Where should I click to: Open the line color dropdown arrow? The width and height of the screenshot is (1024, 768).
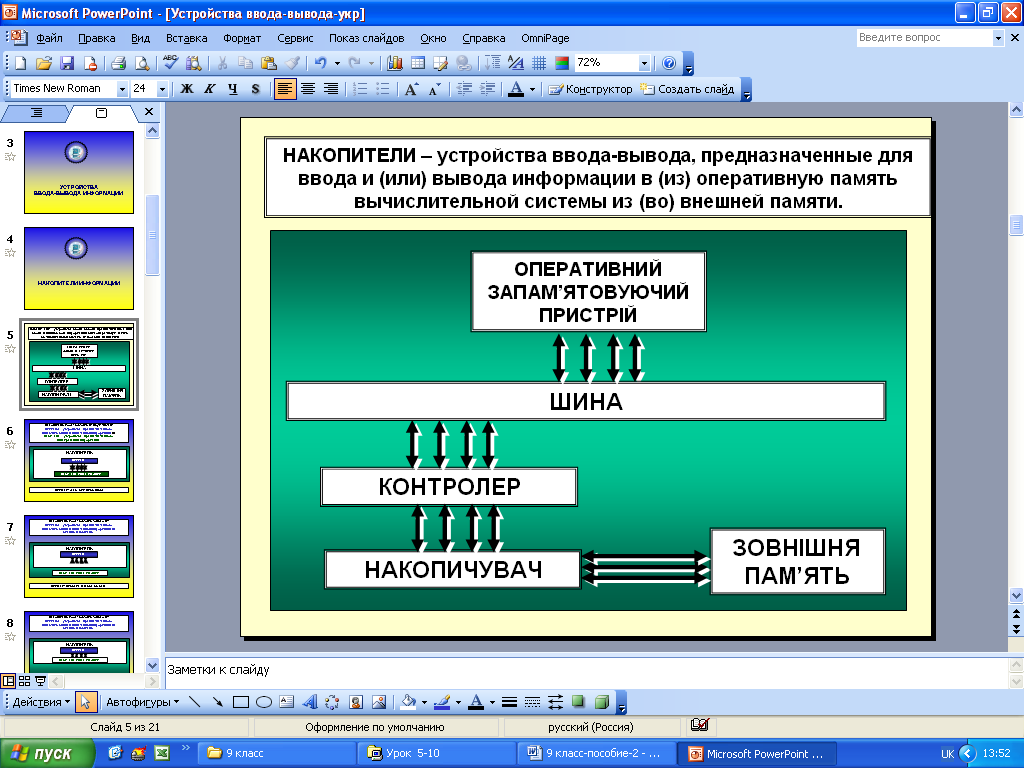(458, 702)
